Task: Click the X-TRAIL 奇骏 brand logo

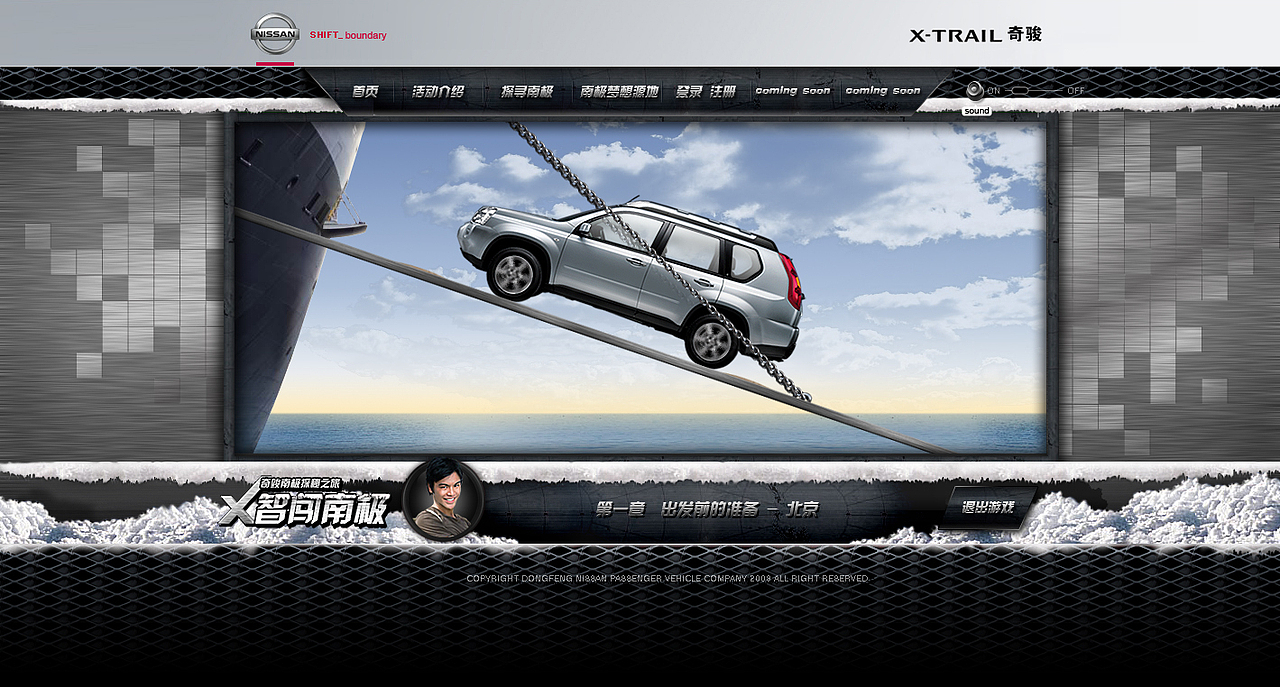Action: point(976,35)
